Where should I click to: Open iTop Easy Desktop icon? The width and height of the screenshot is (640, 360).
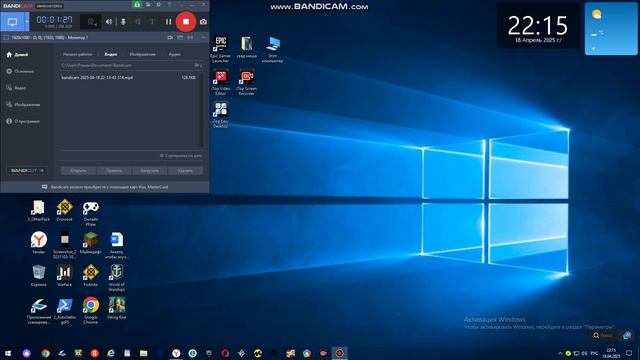[x=220, y=115]
